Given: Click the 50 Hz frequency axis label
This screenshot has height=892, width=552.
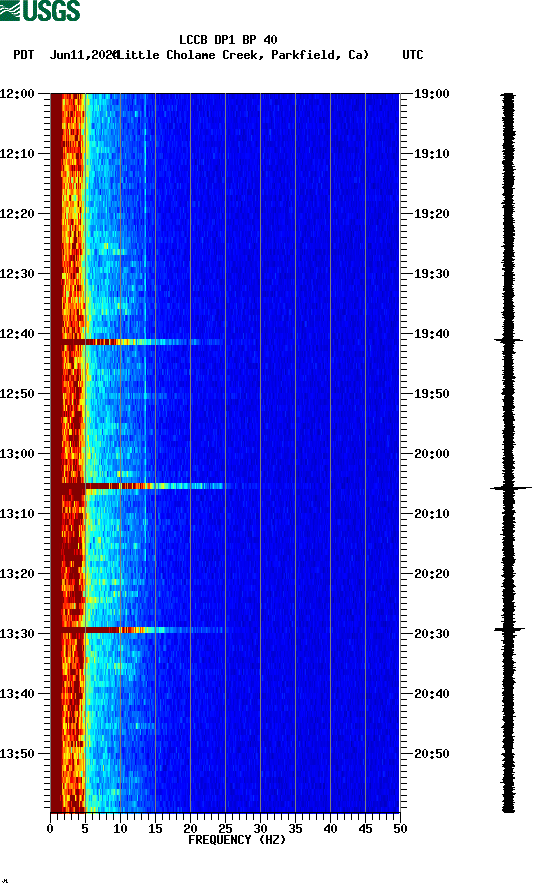Looking at the screenshot, I should pyautogui.click(x=400, y=829).
